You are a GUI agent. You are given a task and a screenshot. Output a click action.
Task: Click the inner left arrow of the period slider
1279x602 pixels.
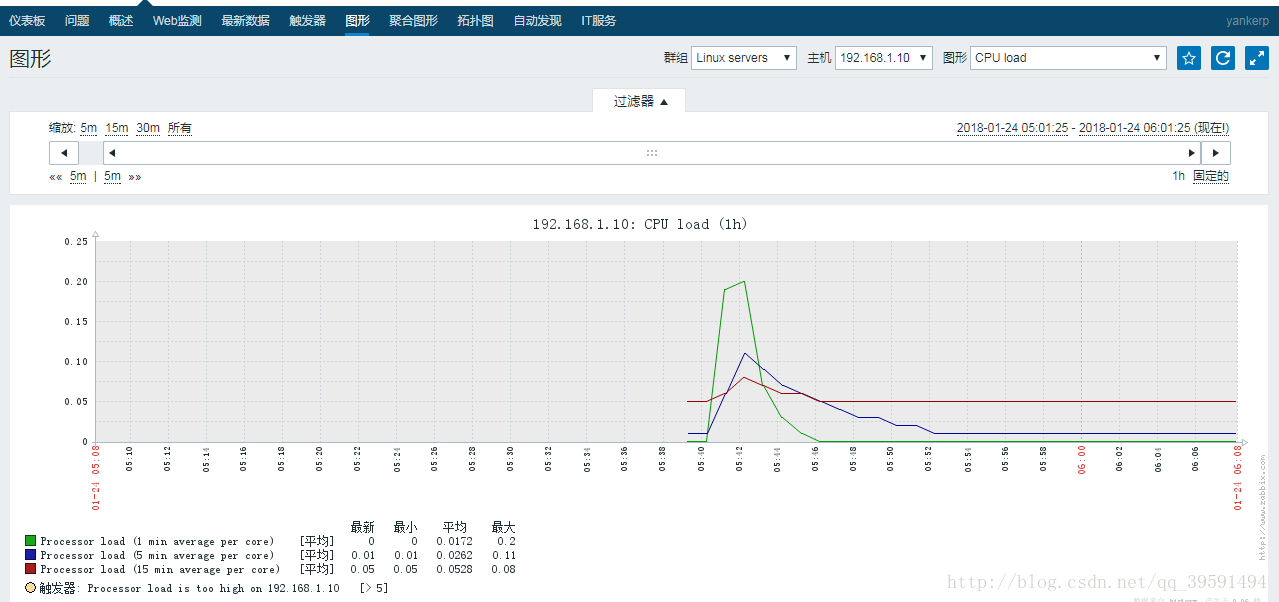click(x=111, y=152)
